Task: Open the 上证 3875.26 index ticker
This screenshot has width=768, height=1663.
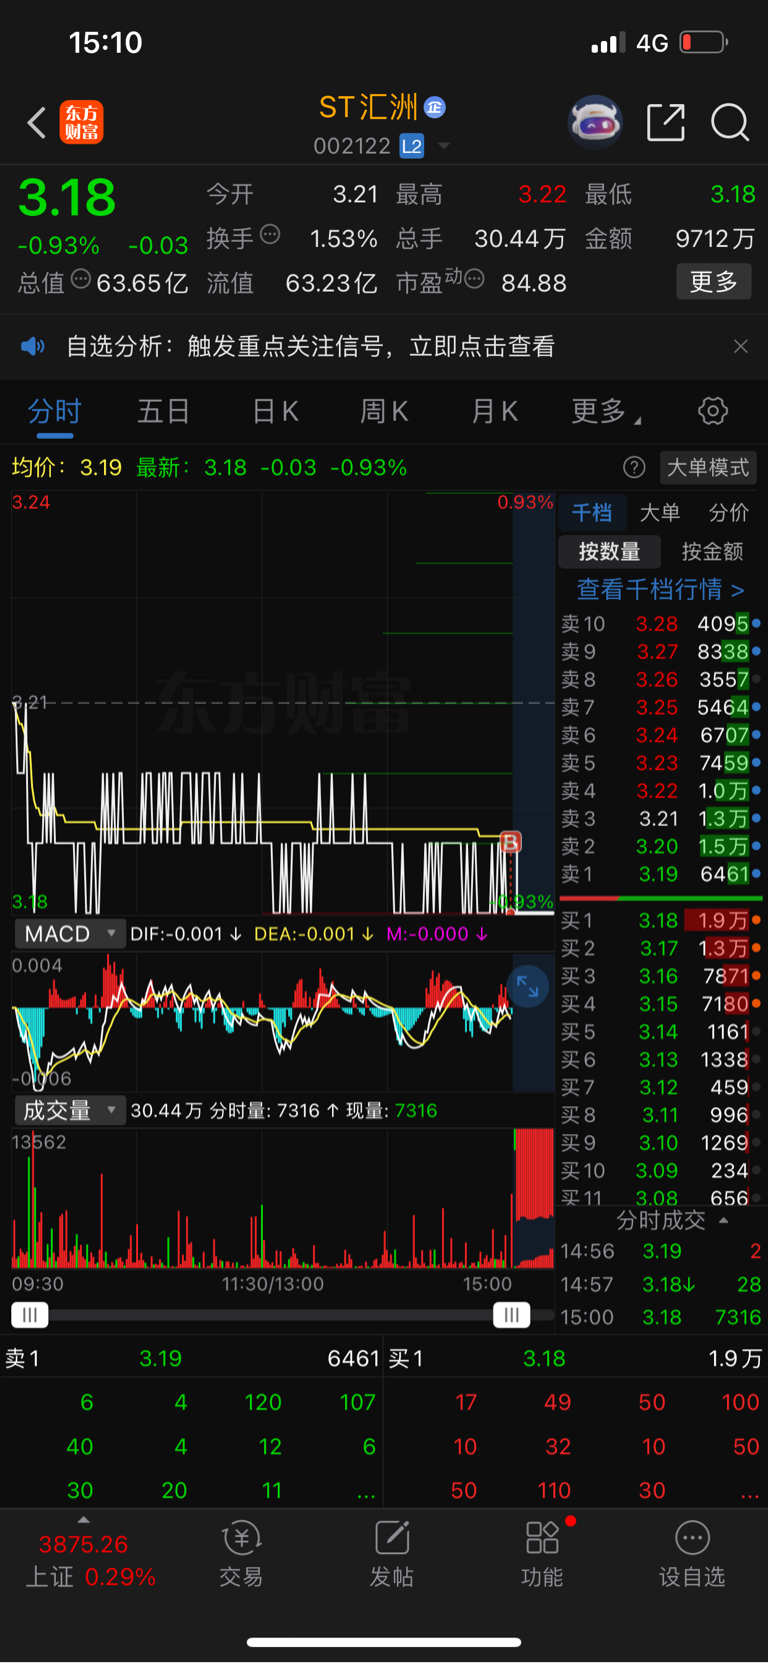Action: coord(90,1561)
